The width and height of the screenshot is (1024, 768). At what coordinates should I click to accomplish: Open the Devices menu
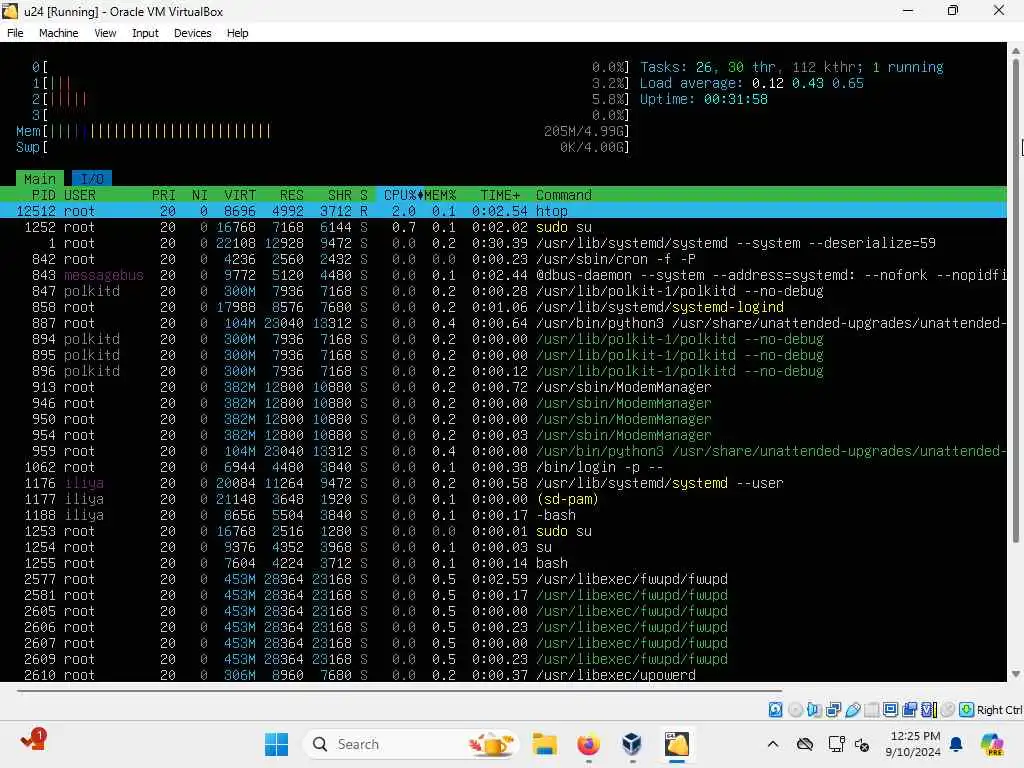point(193,33)
